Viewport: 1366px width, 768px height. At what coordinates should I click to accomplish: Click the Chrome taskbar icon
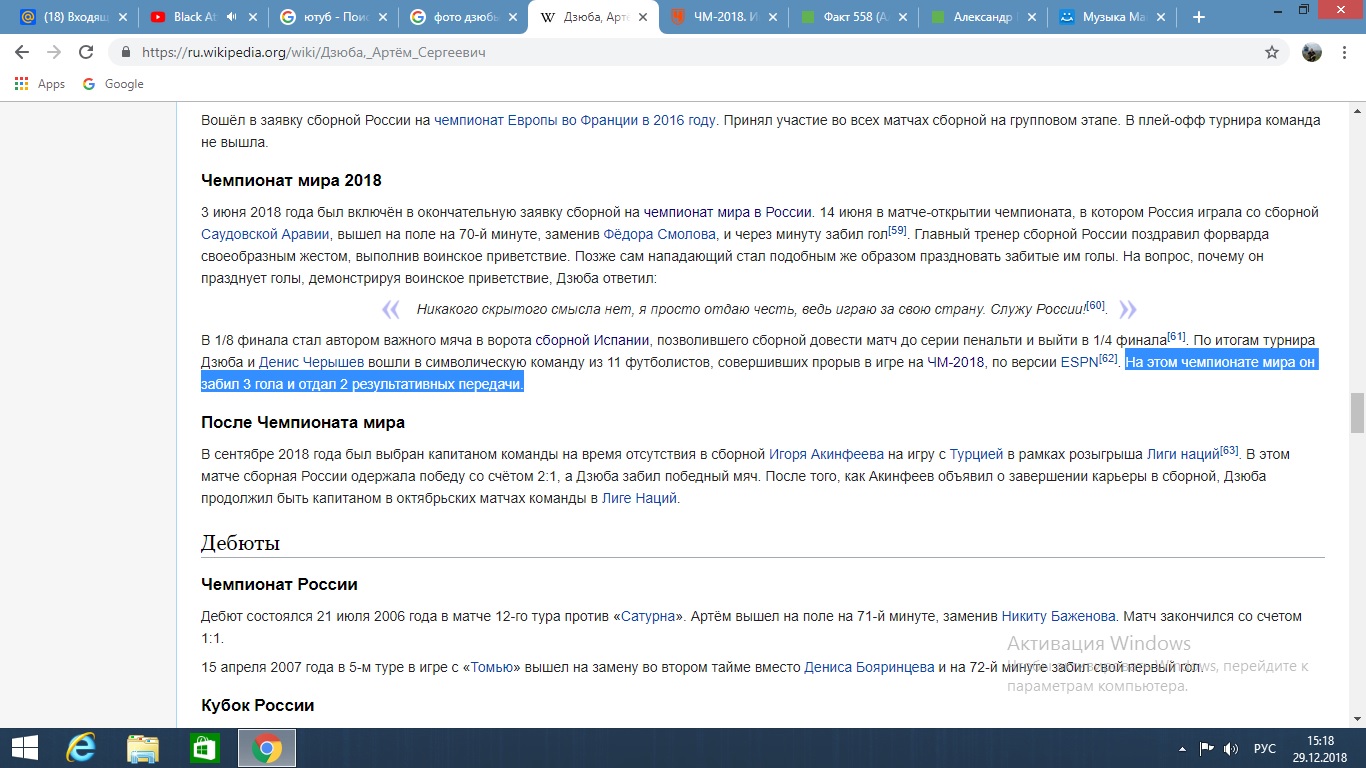(266, 748)
